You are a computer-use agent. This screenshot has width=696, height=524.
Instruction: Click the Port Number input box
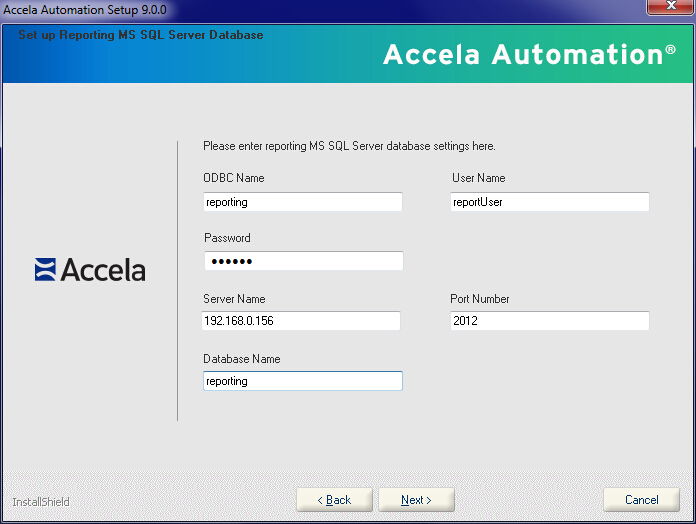coord(549,321)
